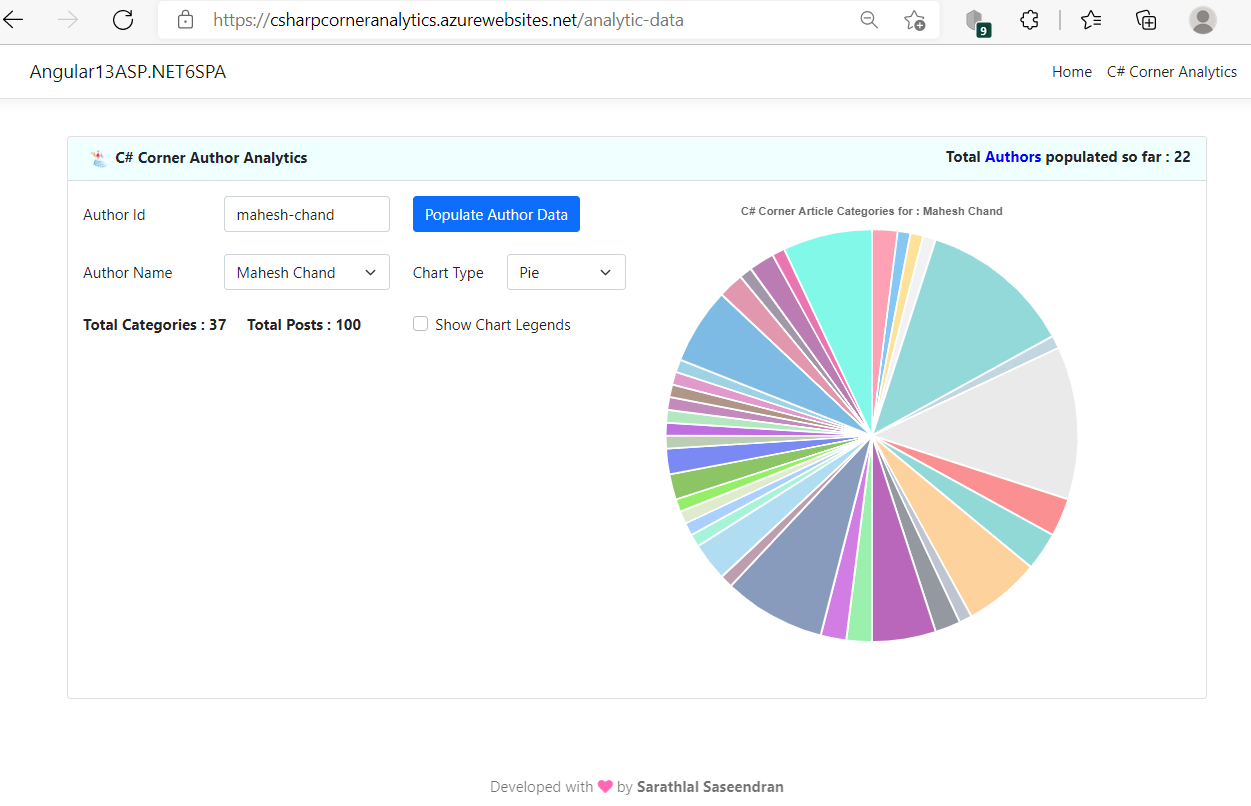Click the zoom-out magnifier icon in address bar
Screen dimensions: 1251x806
pos(868,19)
